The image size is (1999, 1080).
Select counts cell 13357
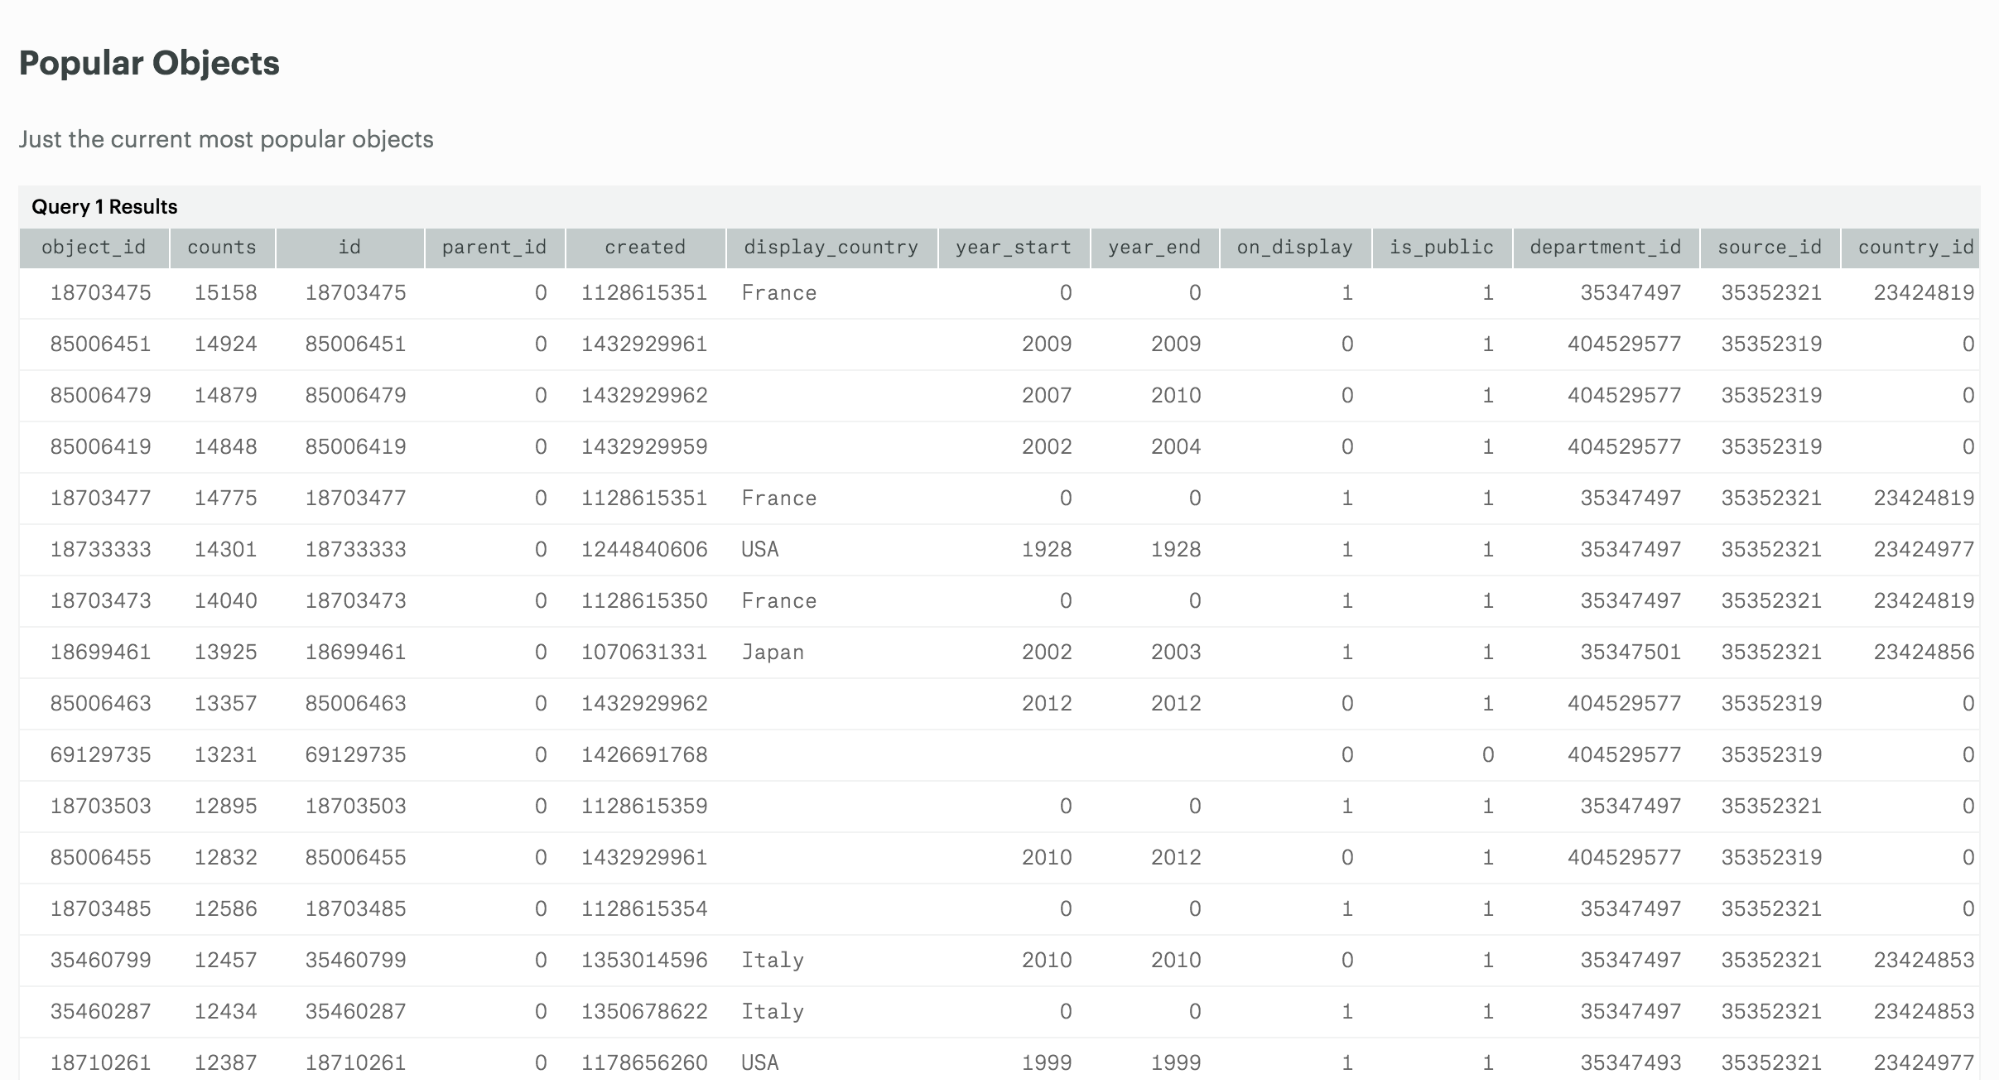pos(226,703)
